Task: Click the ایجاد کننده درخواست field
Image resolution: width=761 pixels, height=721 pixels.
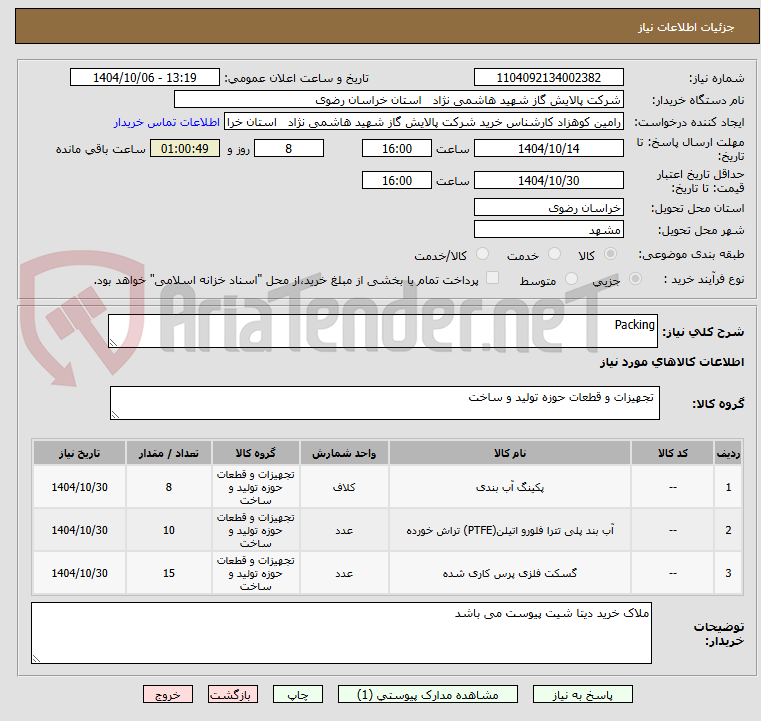Action: [423, 122]
